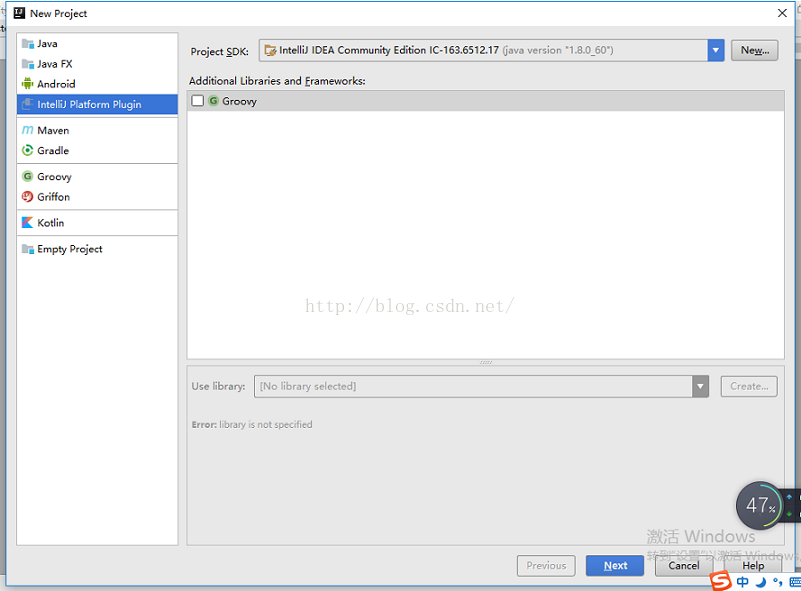Click the Next button
Viewport: 801px width, 591px height.
tap(615, 565)
